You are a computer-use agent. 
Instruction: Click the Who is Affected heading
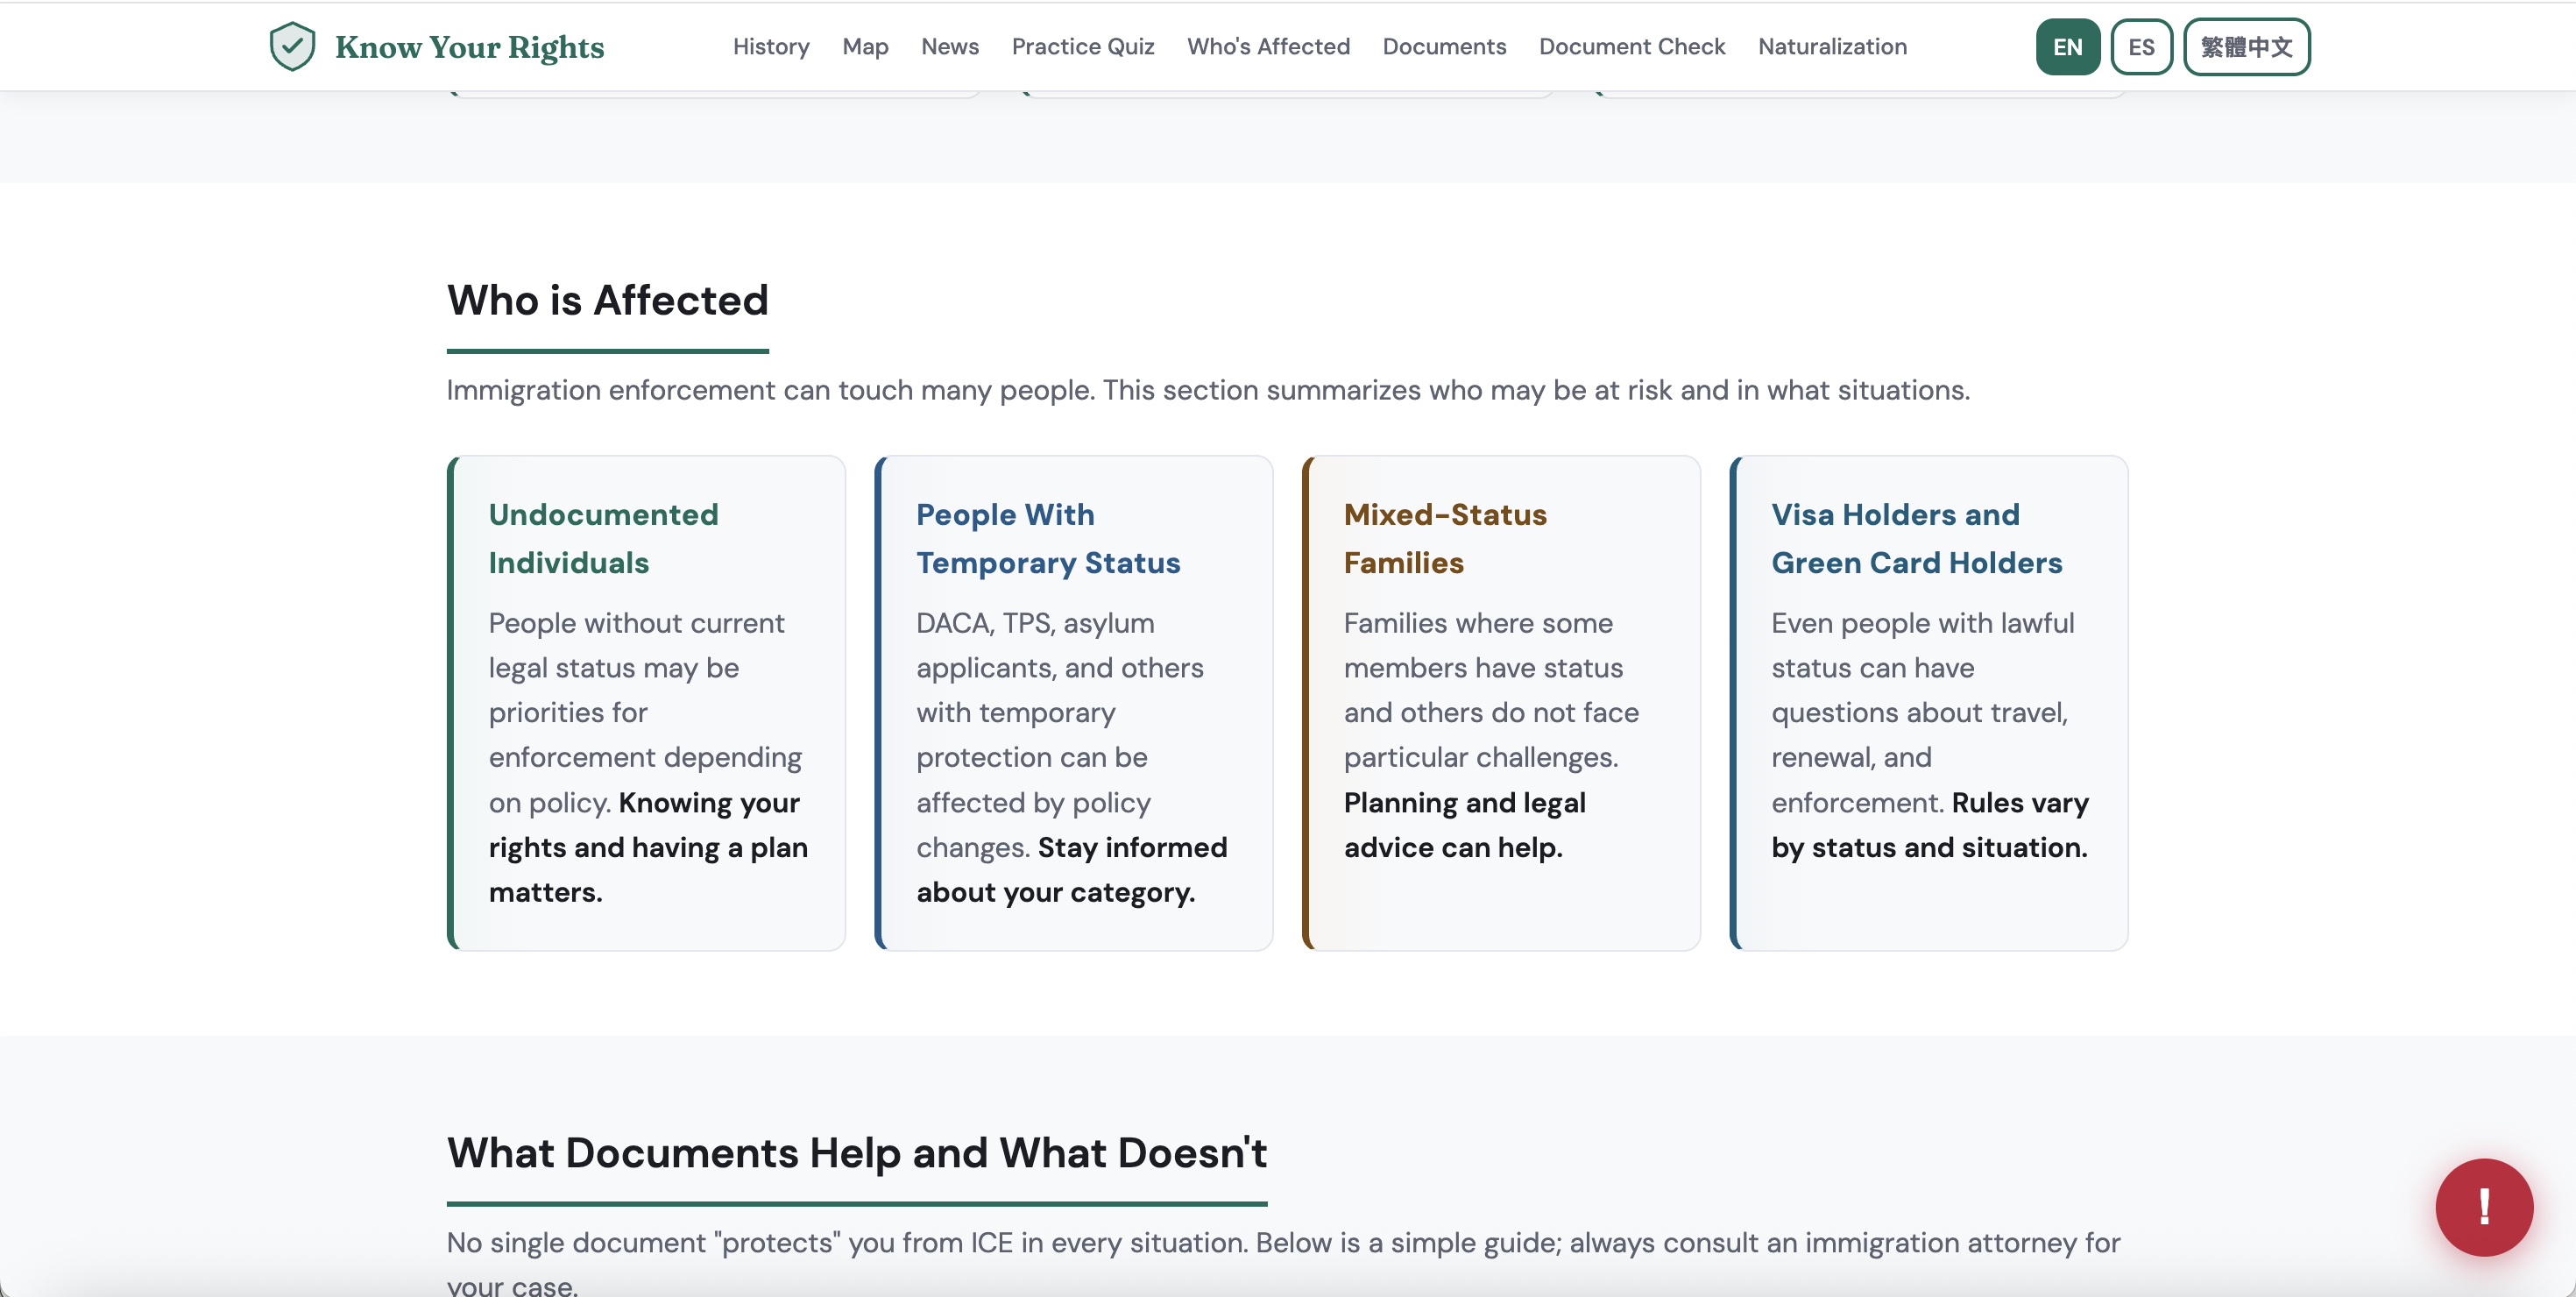pyautogui.click(x=607, y=300)
